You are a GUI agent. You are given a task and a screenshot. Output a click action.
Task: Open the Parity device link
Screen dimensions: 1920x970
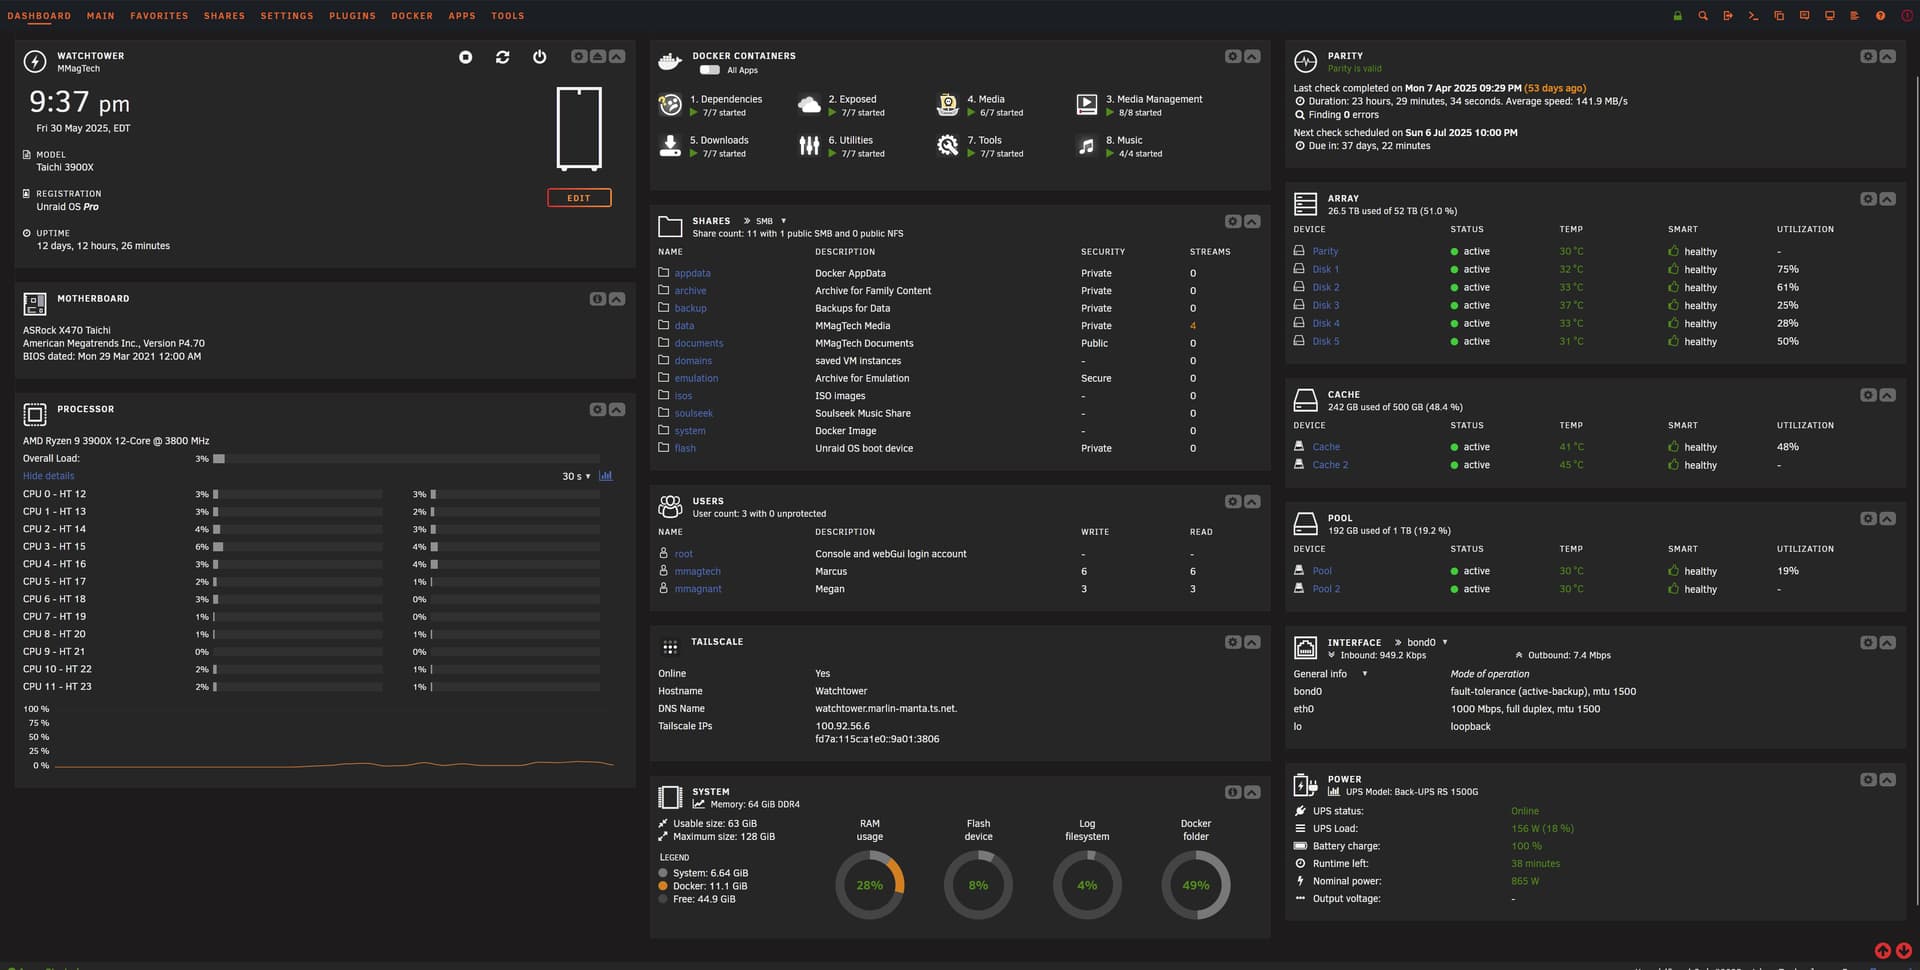[x=1325, y=252]
